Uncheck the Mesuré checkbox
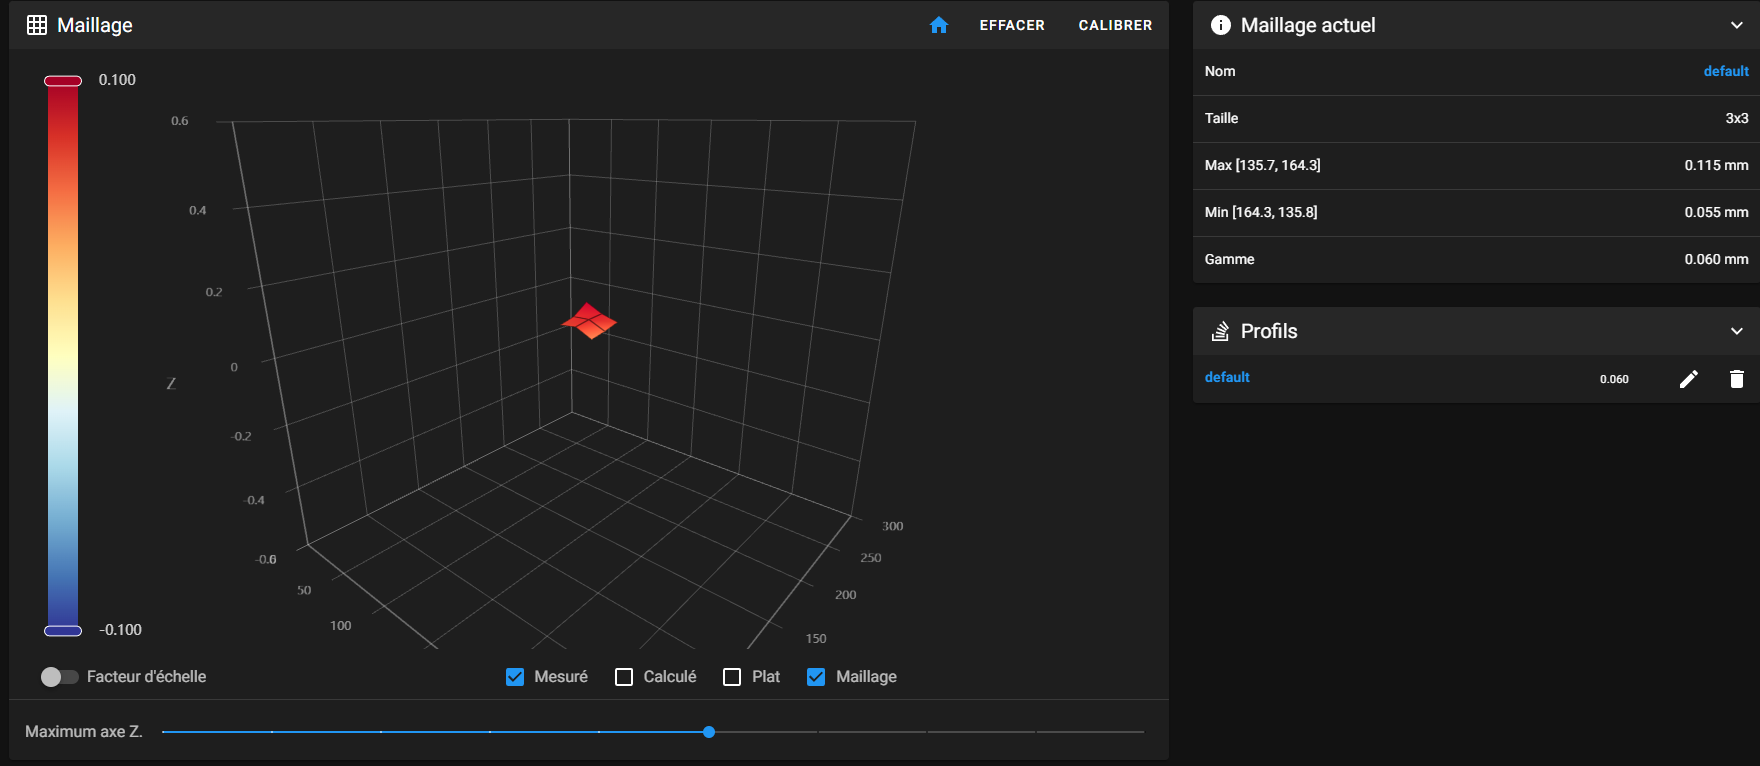1760x766 pixels. [x=515, y=677]
